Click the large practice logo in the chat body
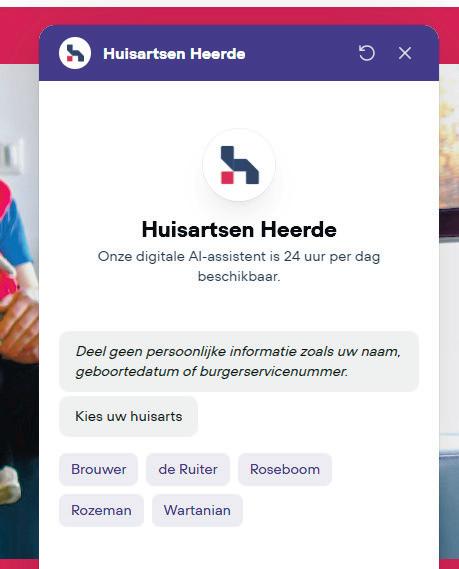Viewport: 459px width, 569px height. coord(239,165)
